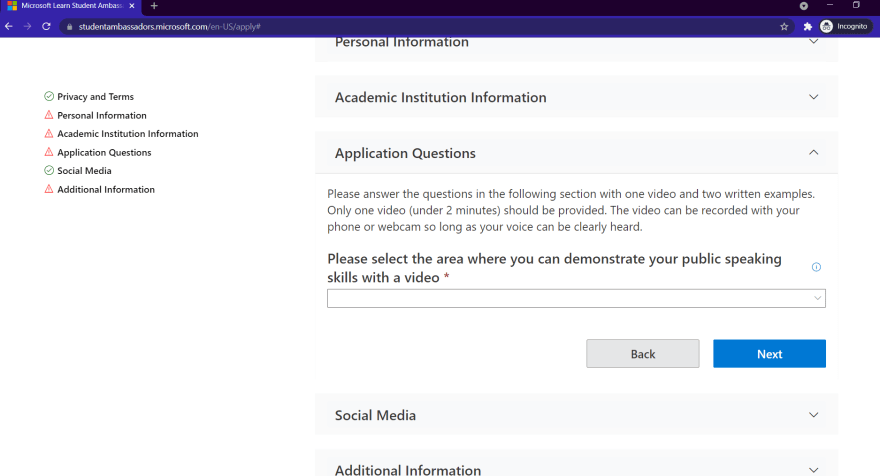880x476 pixels.
Task: Click the warning icon beside Personal Information
Action: (x=49, y=115)
